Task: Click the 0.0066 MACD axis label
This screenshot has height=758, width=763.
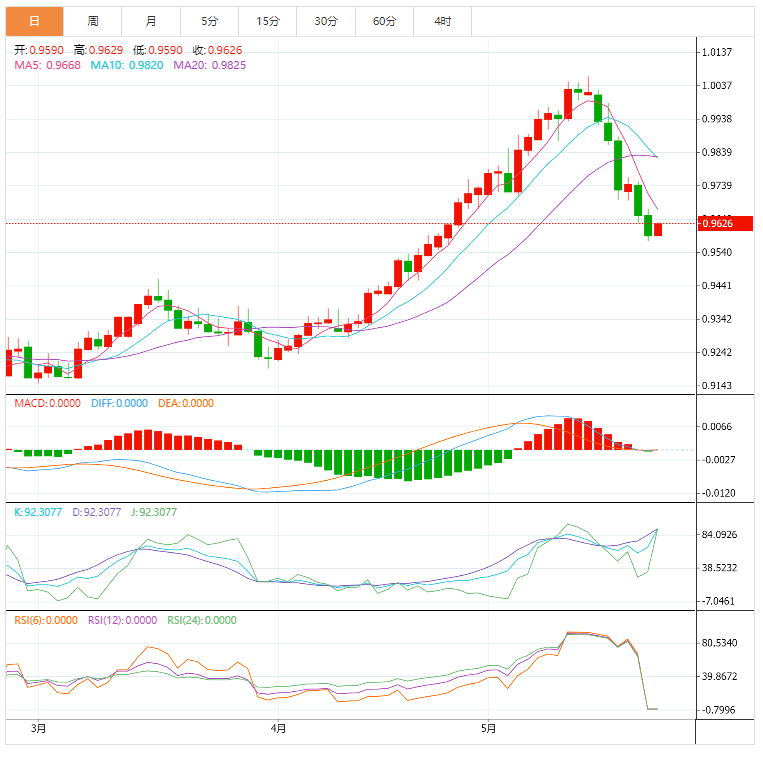Action: (717, 427)
